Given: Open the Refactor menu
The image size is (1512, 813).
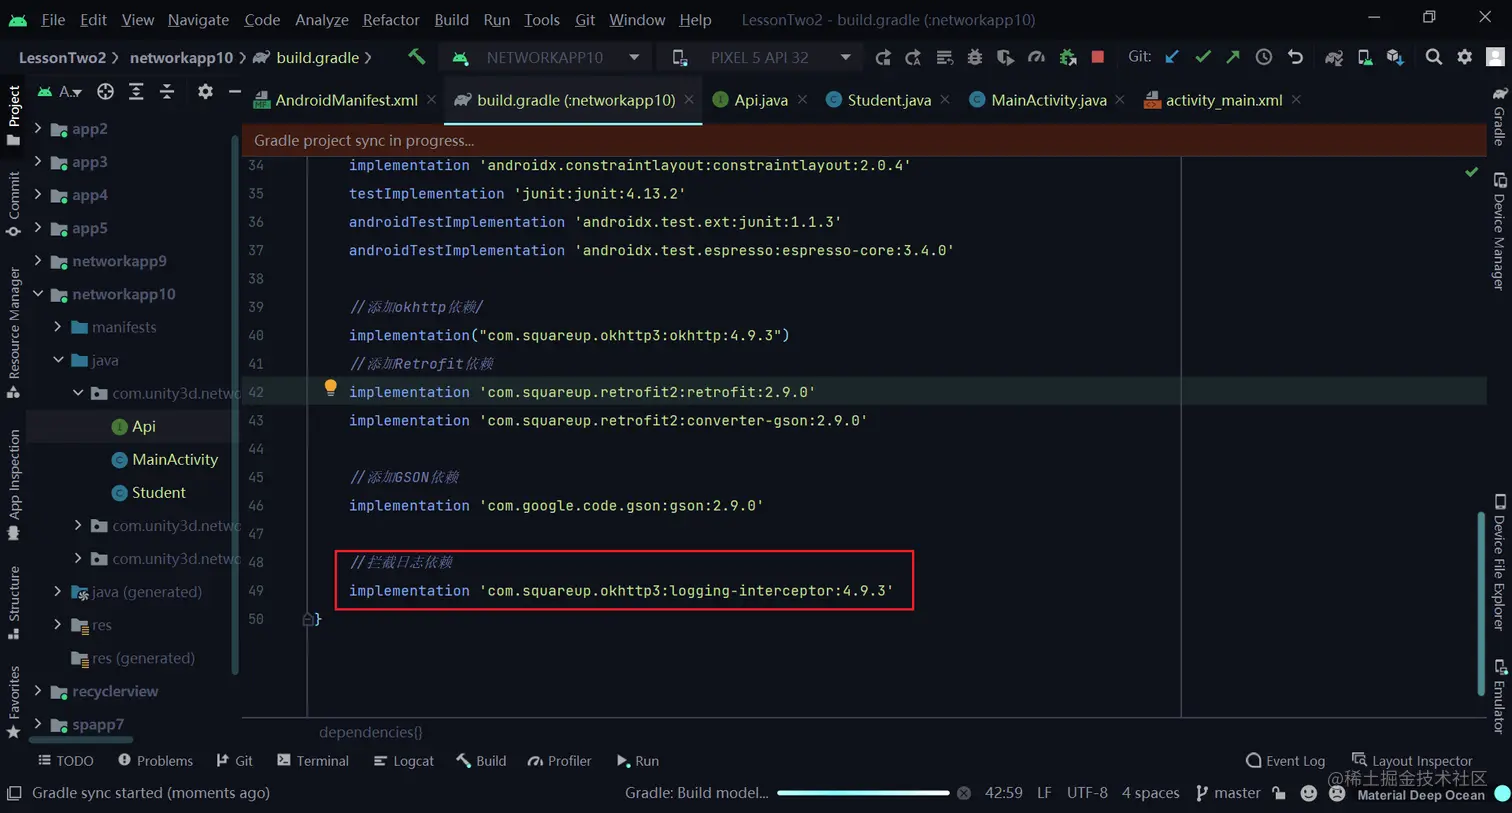Looking at the screenshot, I should (x=391, y=19).
